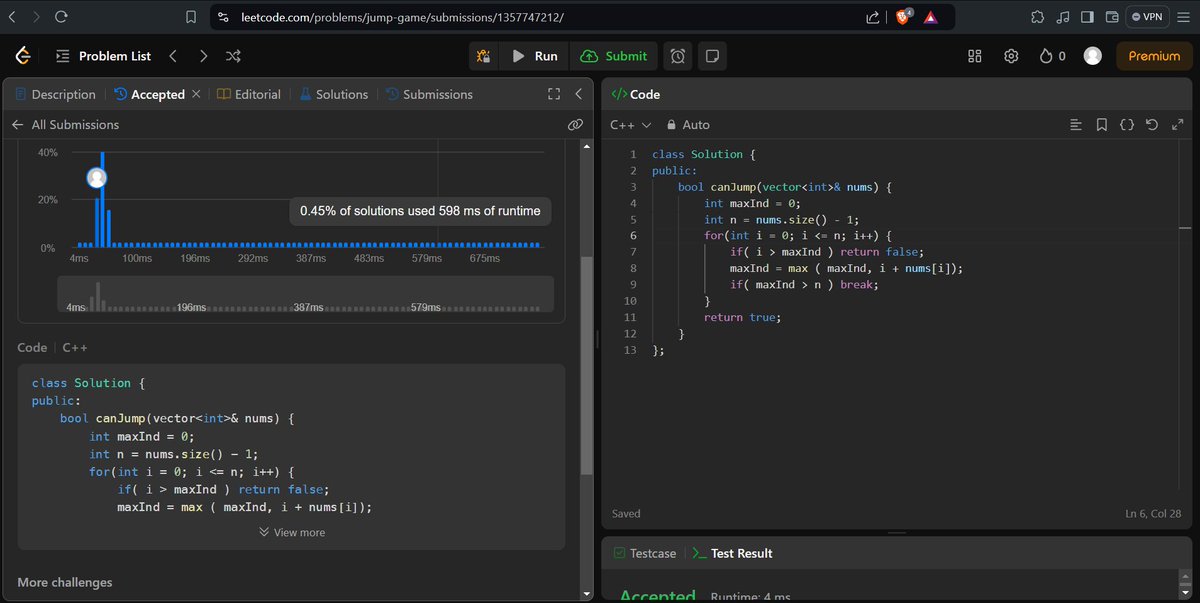Image resolution: width=1200 pixels, height=603 pixels.
Task: Reset code with undo arrow icon
Action: (x=1151, y=125)
